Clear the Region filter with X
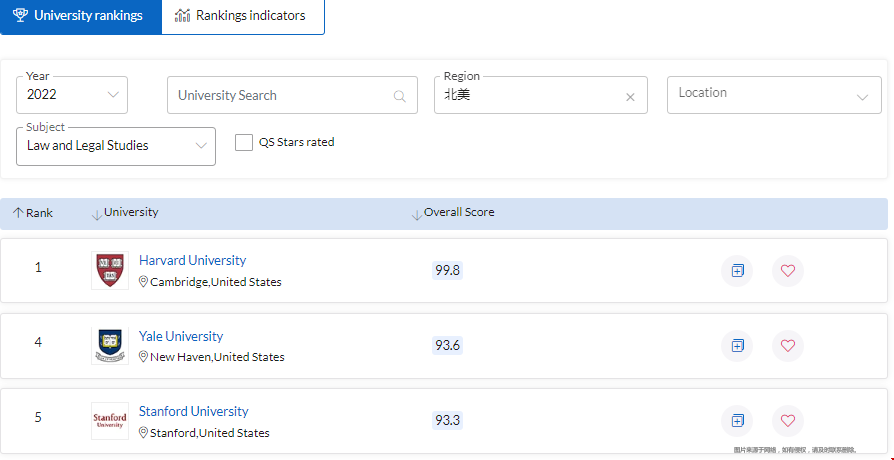The image size is (894, 460). pyautogui.click(x=630, y=97)
